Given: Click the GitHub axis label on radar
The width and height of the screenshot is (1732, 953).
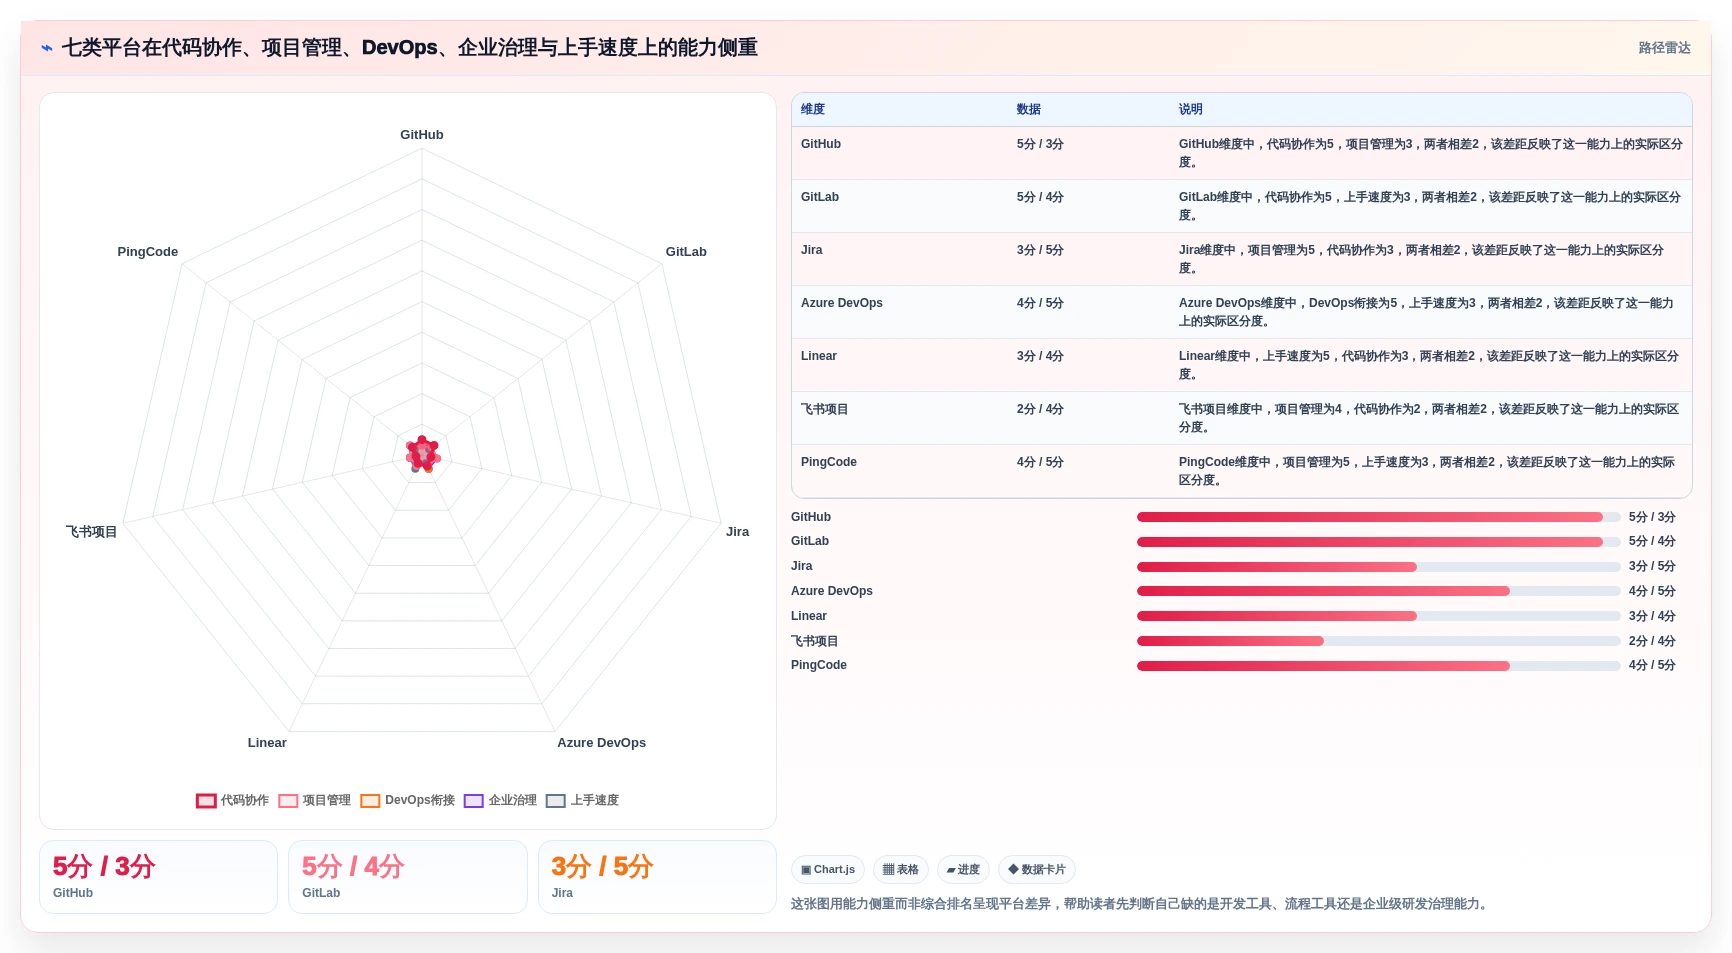Looking at the screenshot, I should [x=422, y=135].
